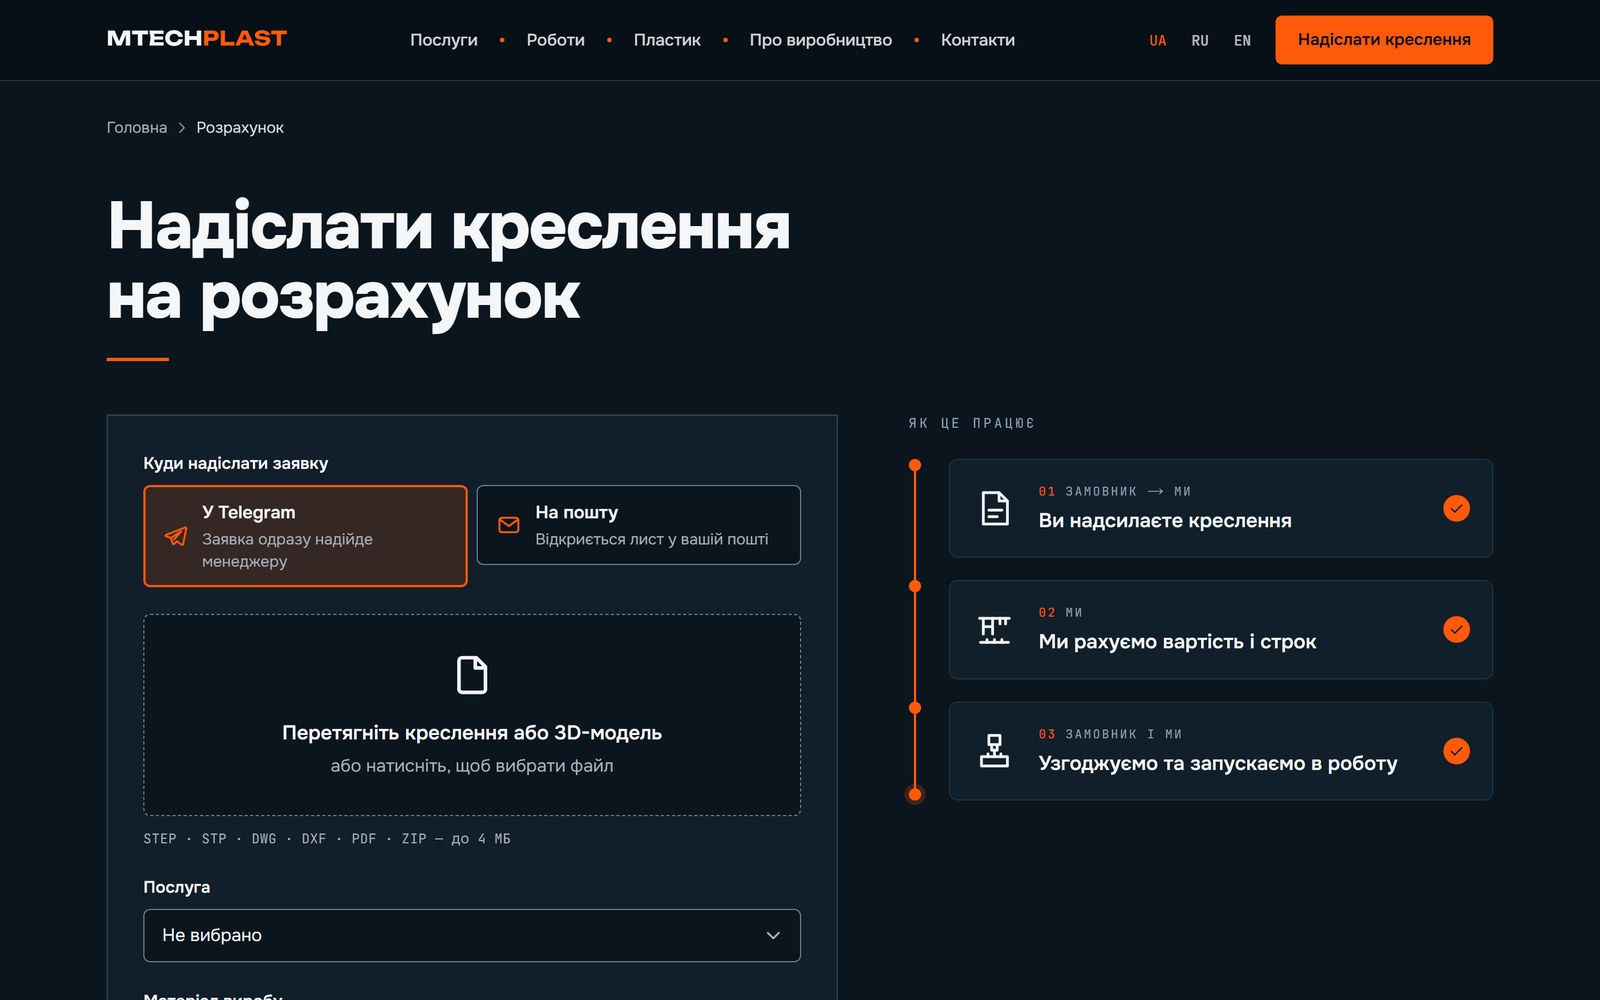Select the 'У Telegram' delivery option
This screenshot has width=1600, height=1000.
305,536
